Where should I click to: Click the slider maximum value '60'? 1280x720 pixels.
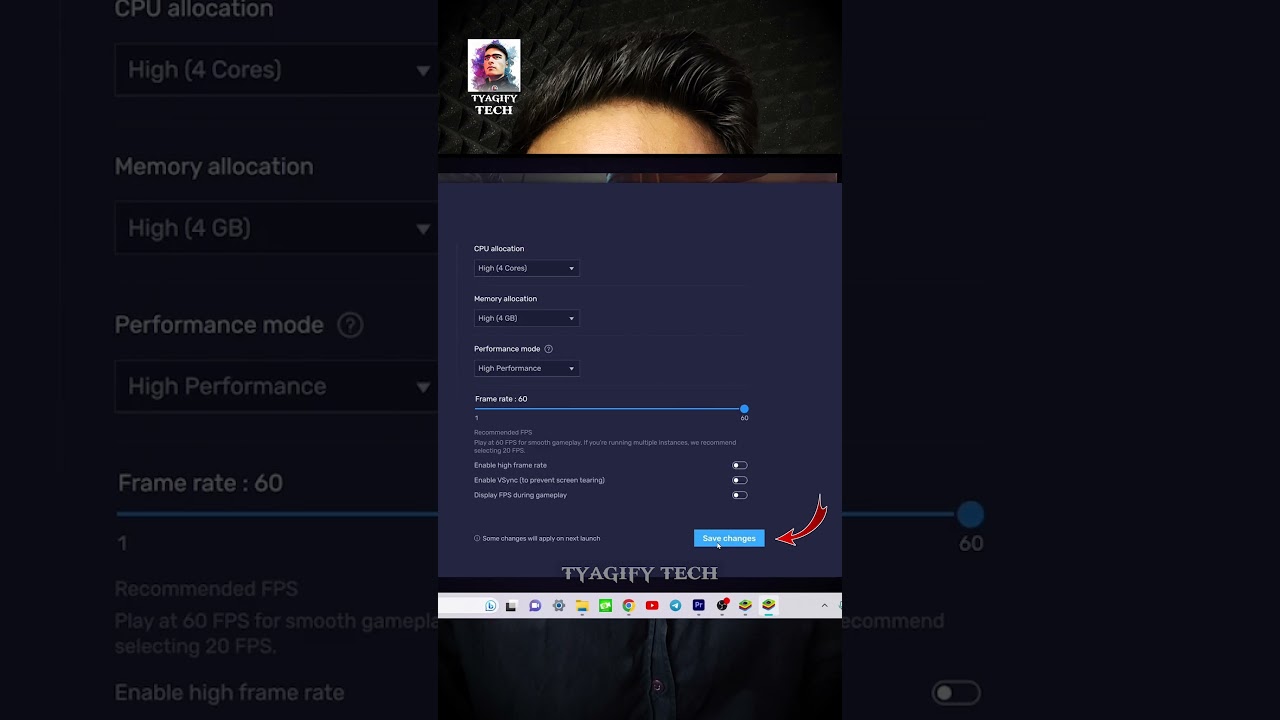(744, 418)
